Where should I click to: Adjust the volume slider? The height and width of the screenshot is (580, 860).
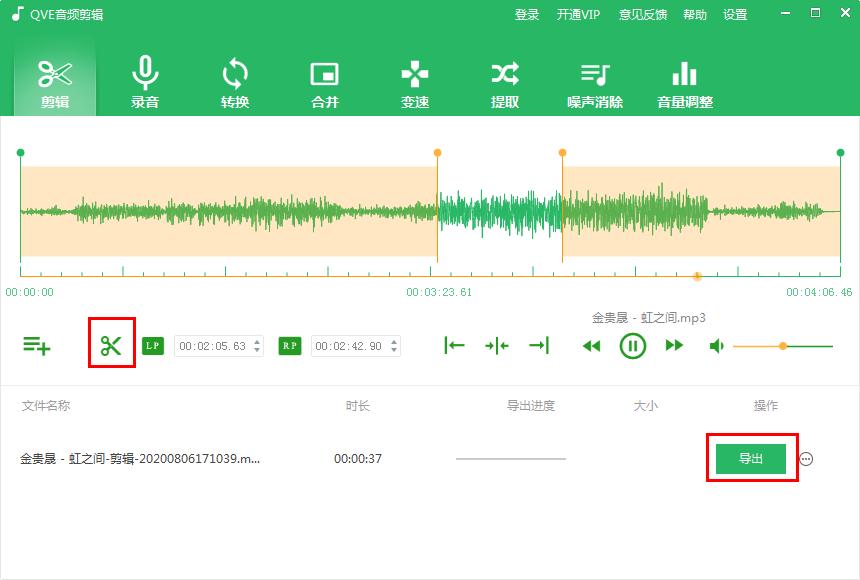(x=783, y=345)
